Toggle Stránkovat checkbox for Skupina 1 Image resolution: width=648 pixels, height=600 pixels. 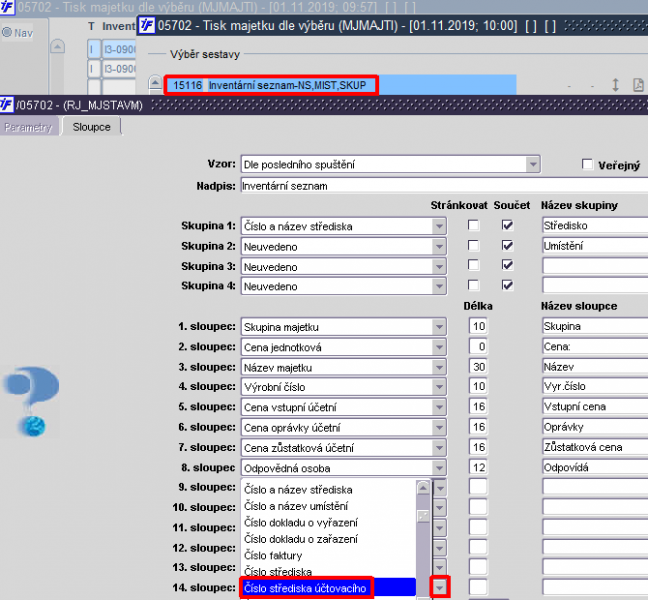474,225
